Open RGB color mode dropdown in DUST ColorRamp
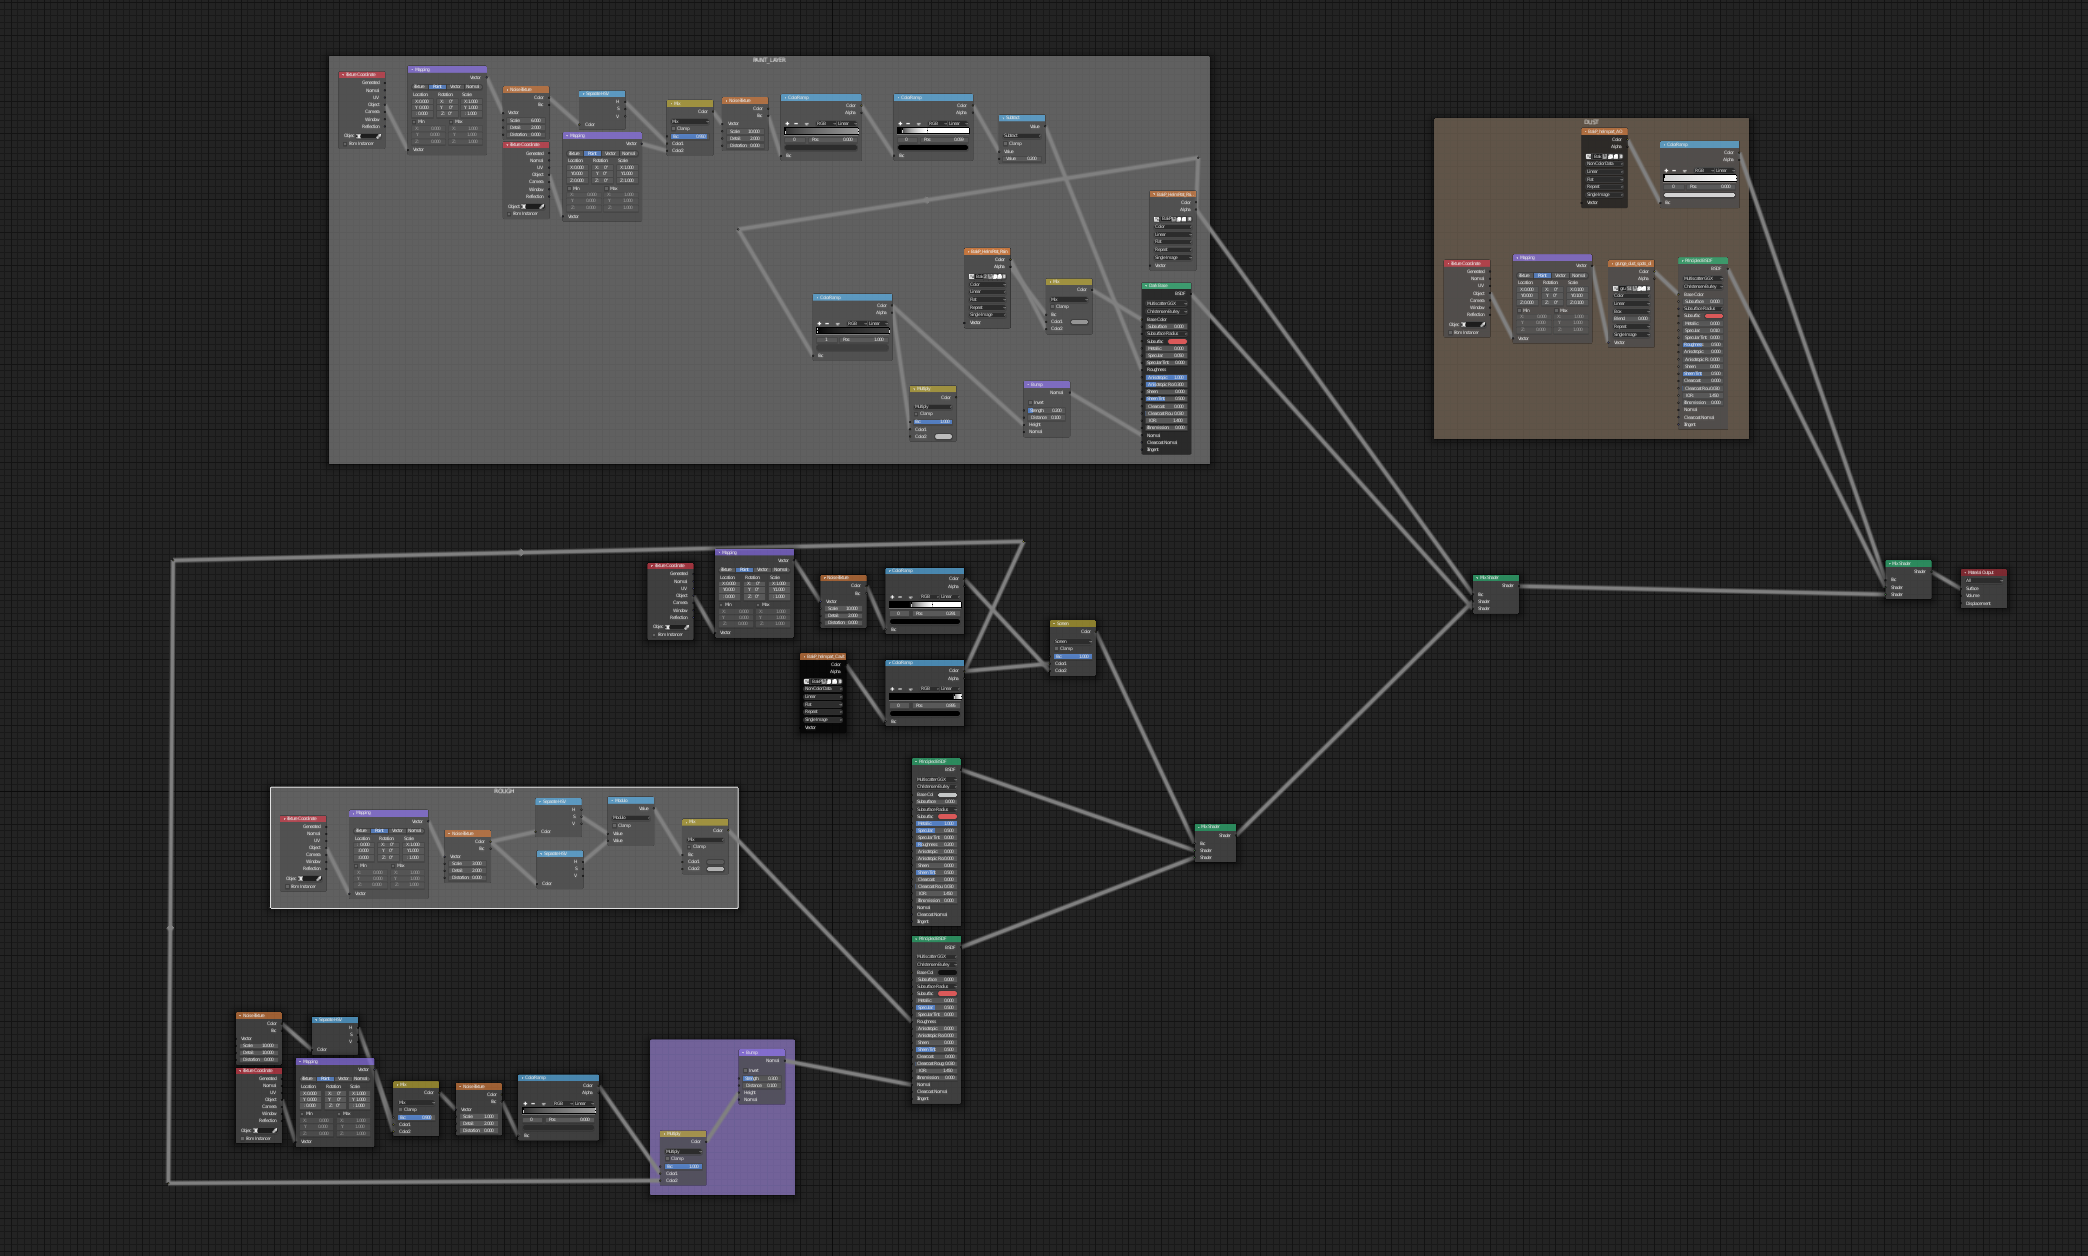 tap(1704, 171)
